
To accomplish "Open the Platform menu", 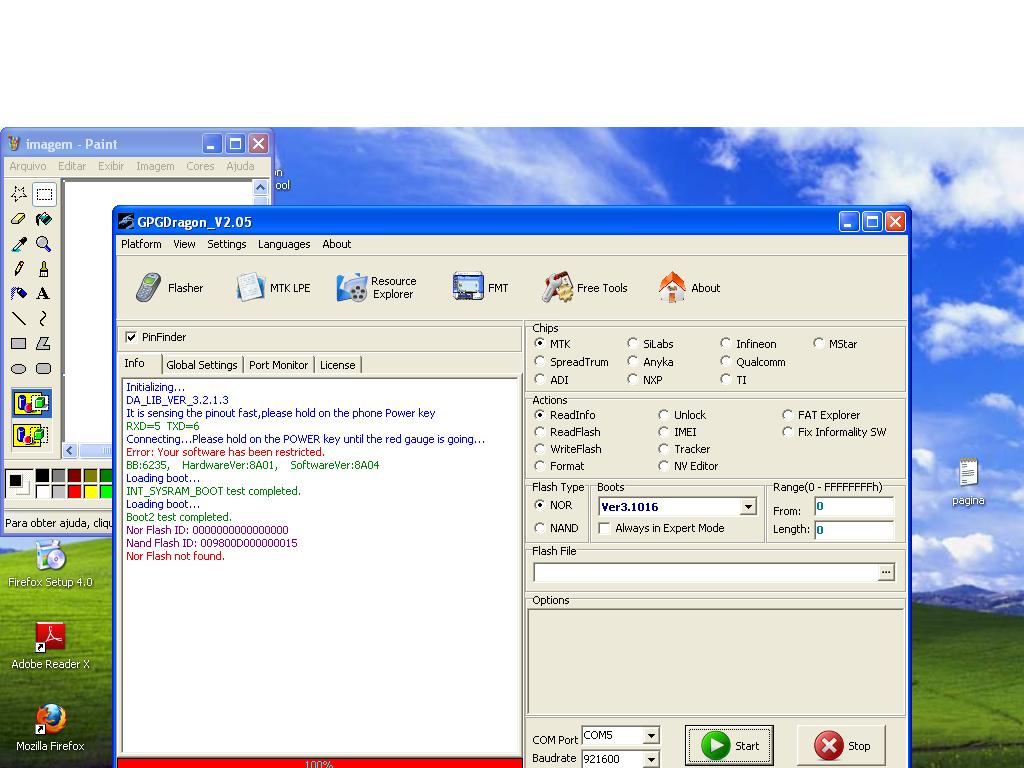I will pos(141,244).
